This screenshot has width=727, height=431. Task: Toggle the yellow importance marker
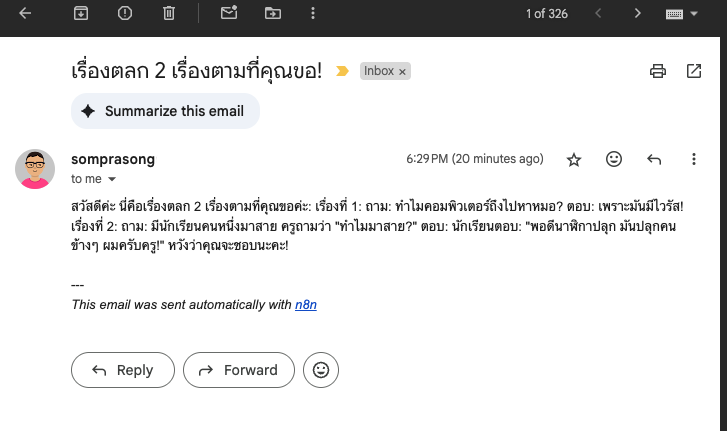point(342,71)
